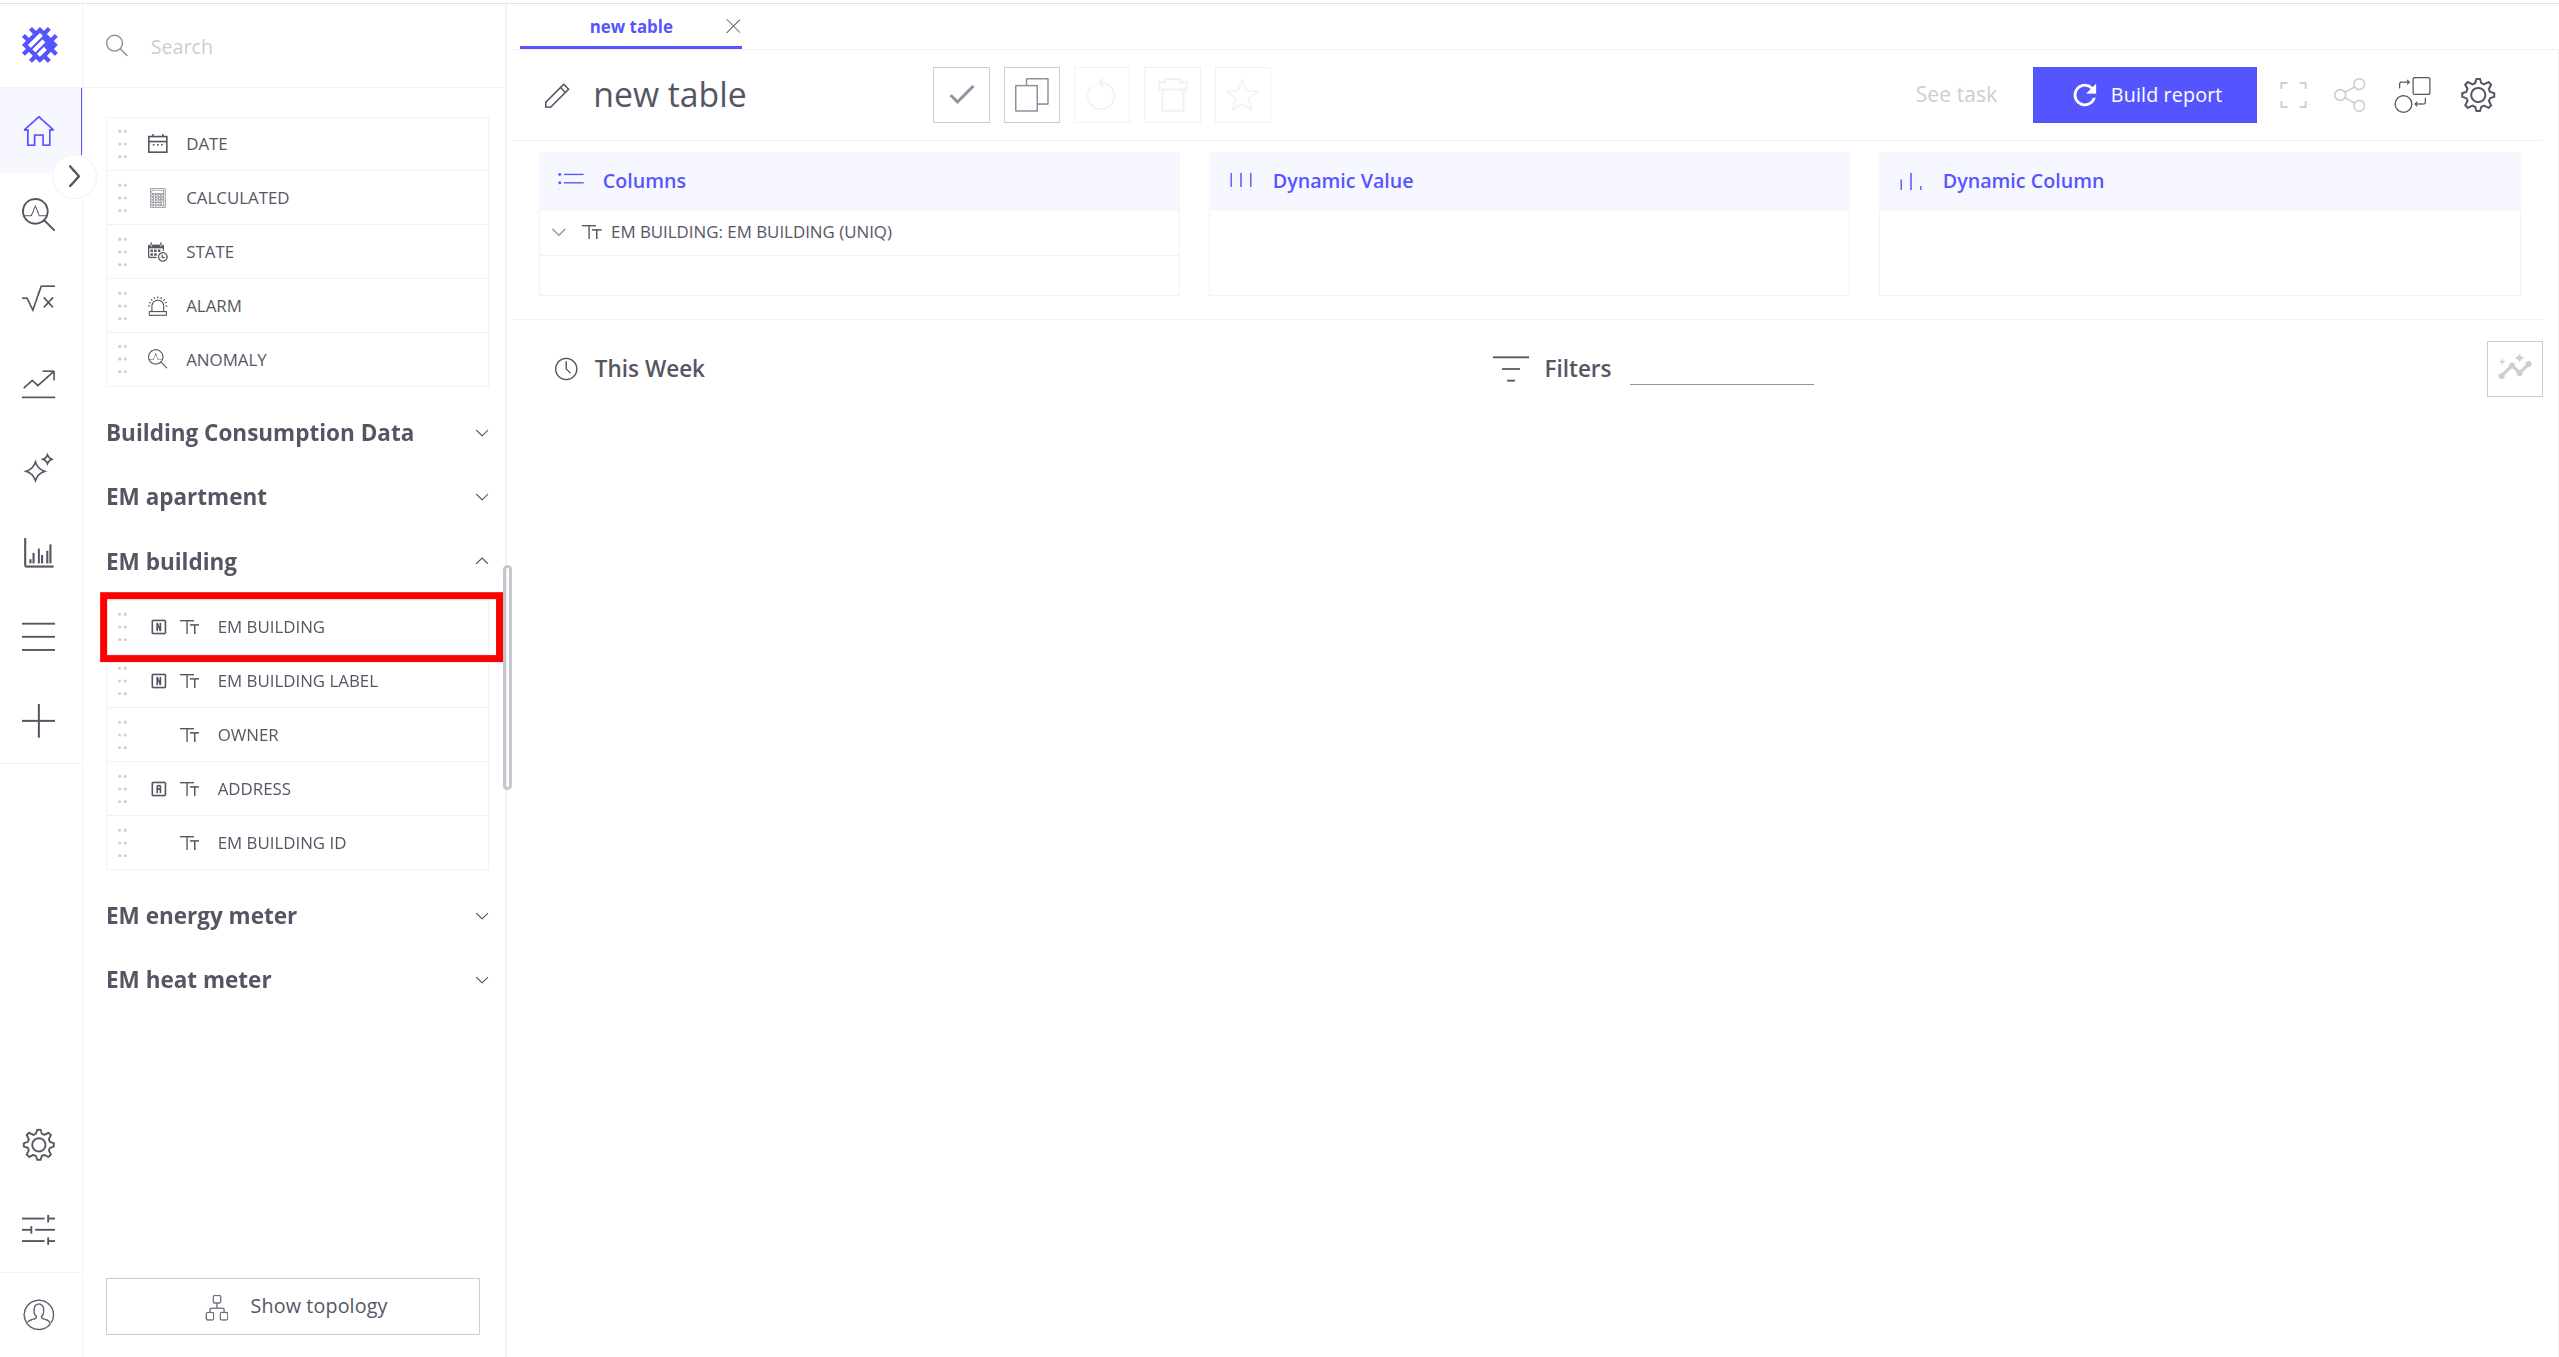Expand the EM heat meter section

point(481,980)
